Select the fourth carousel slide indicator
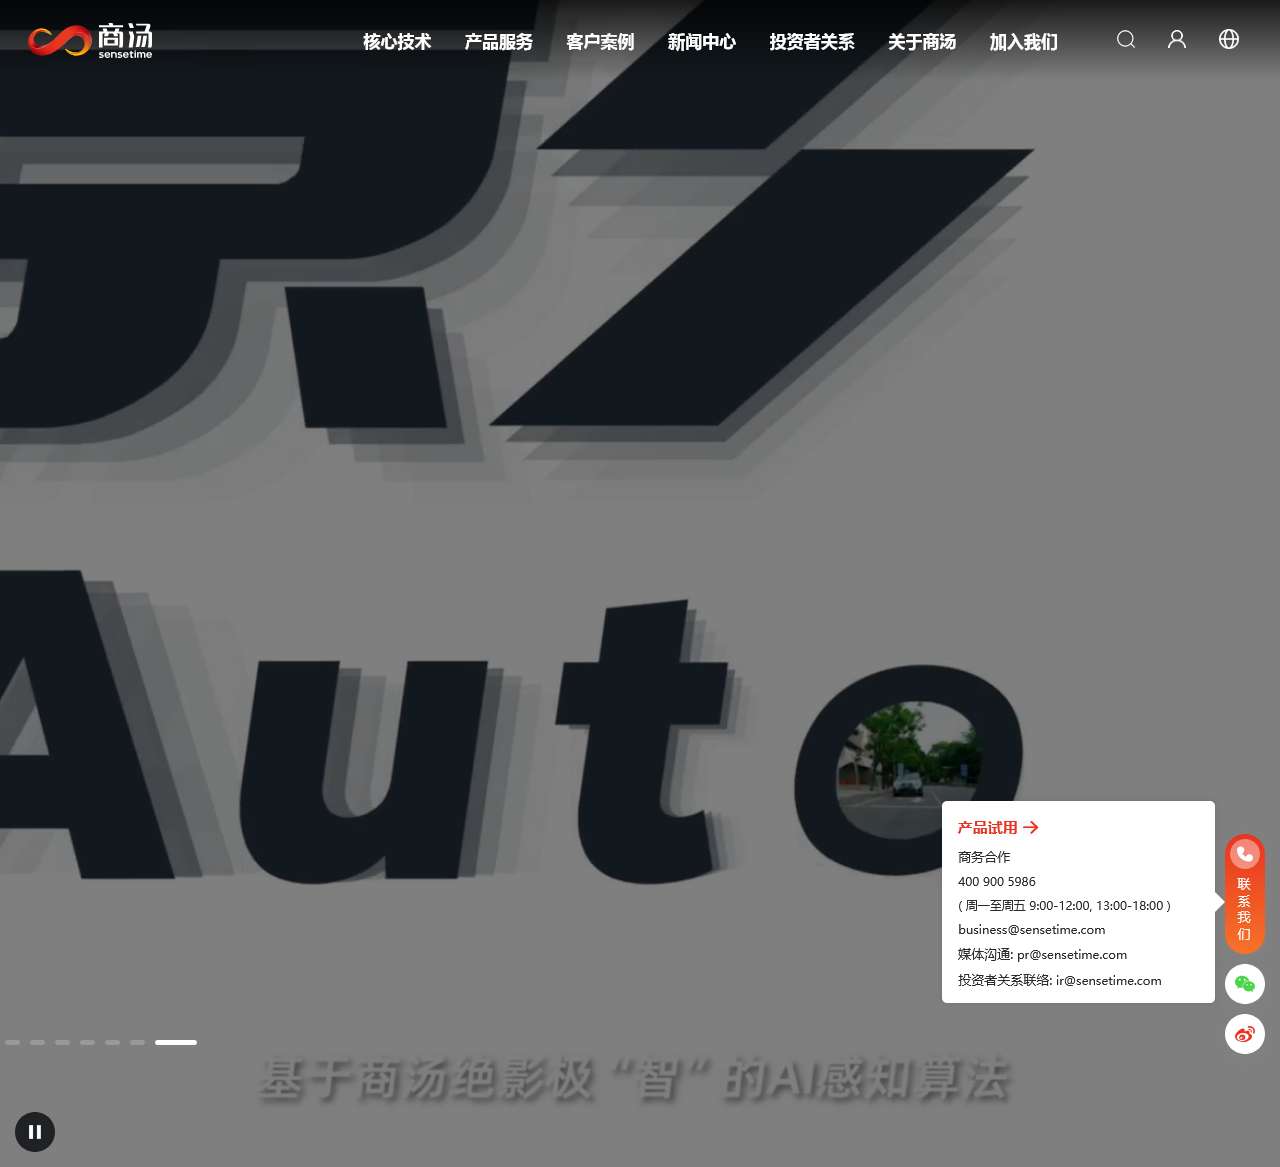1280x1167 pixels. click(87, 1042)
